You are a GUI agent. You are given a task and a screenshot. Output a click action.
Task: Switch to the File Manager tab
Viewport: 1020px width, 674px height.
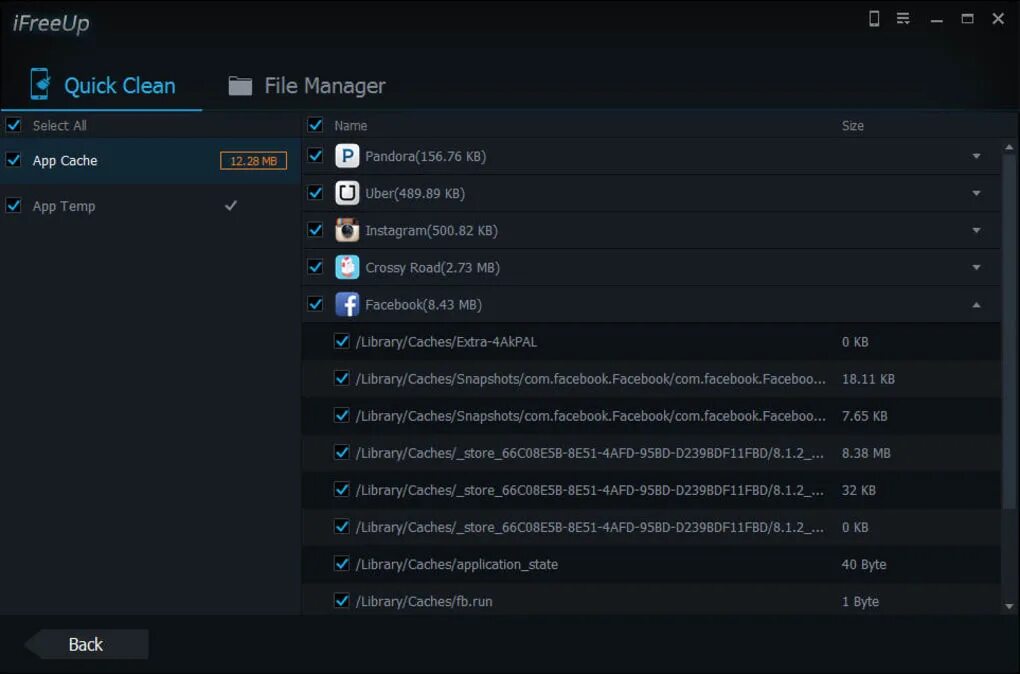[306, 85]
